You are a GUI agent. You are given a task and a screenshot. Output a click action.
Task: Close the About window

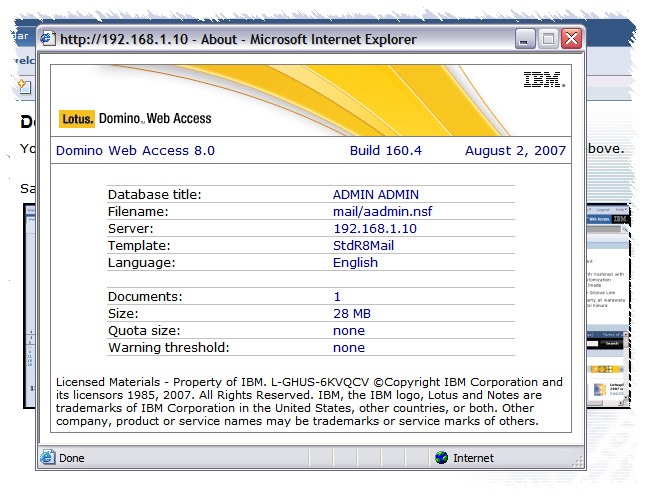(571, 39)
